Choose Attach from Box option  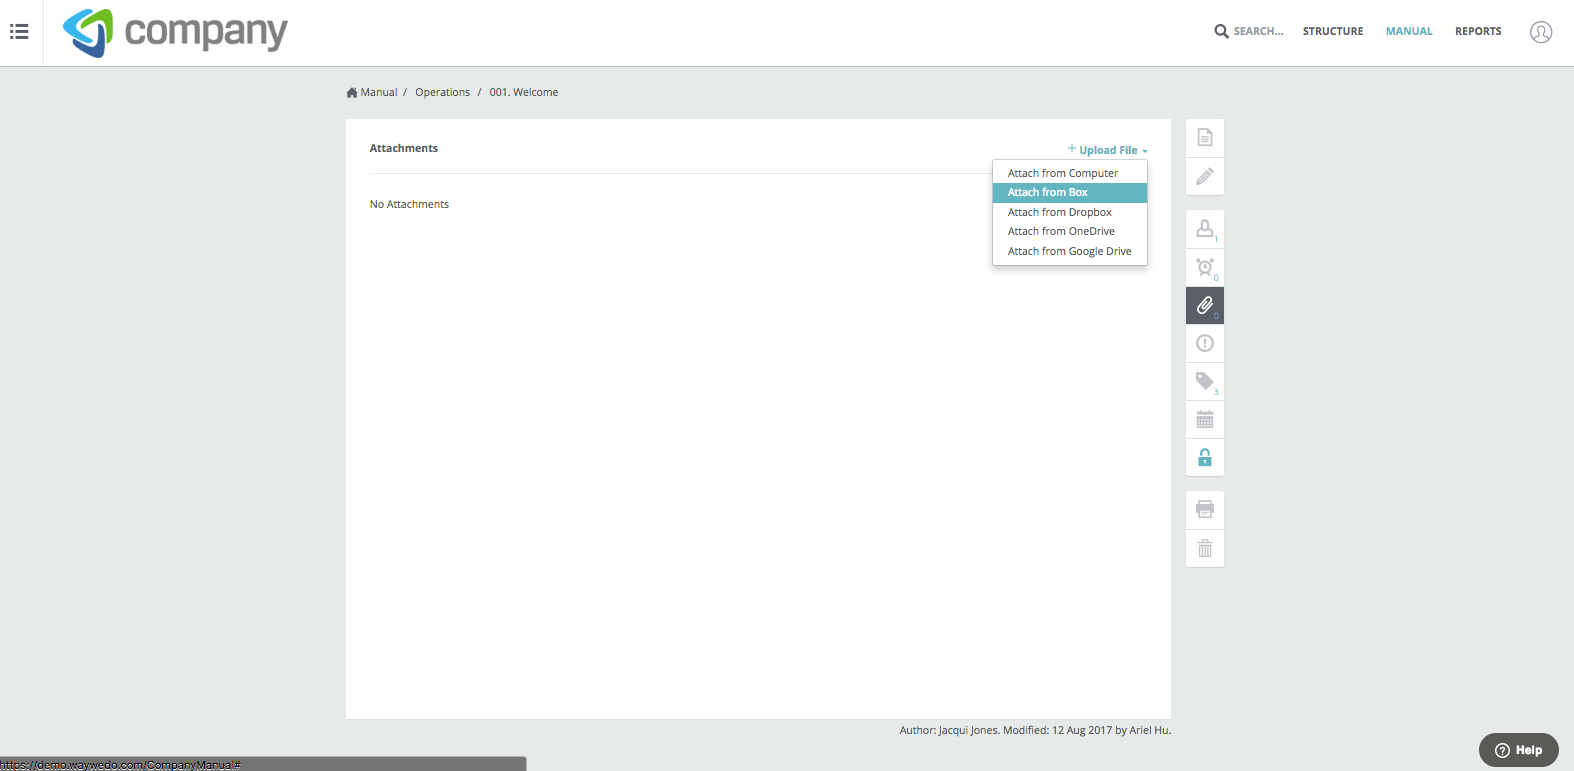coord(1047,192)
